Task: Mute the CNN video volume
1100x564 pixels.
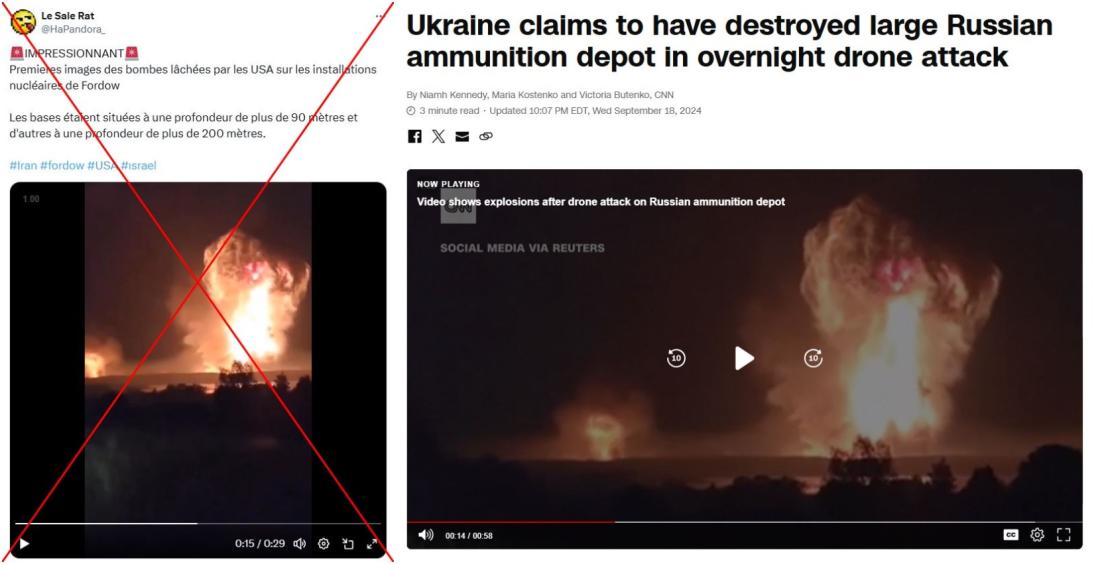Action: (x=426, y=535)
